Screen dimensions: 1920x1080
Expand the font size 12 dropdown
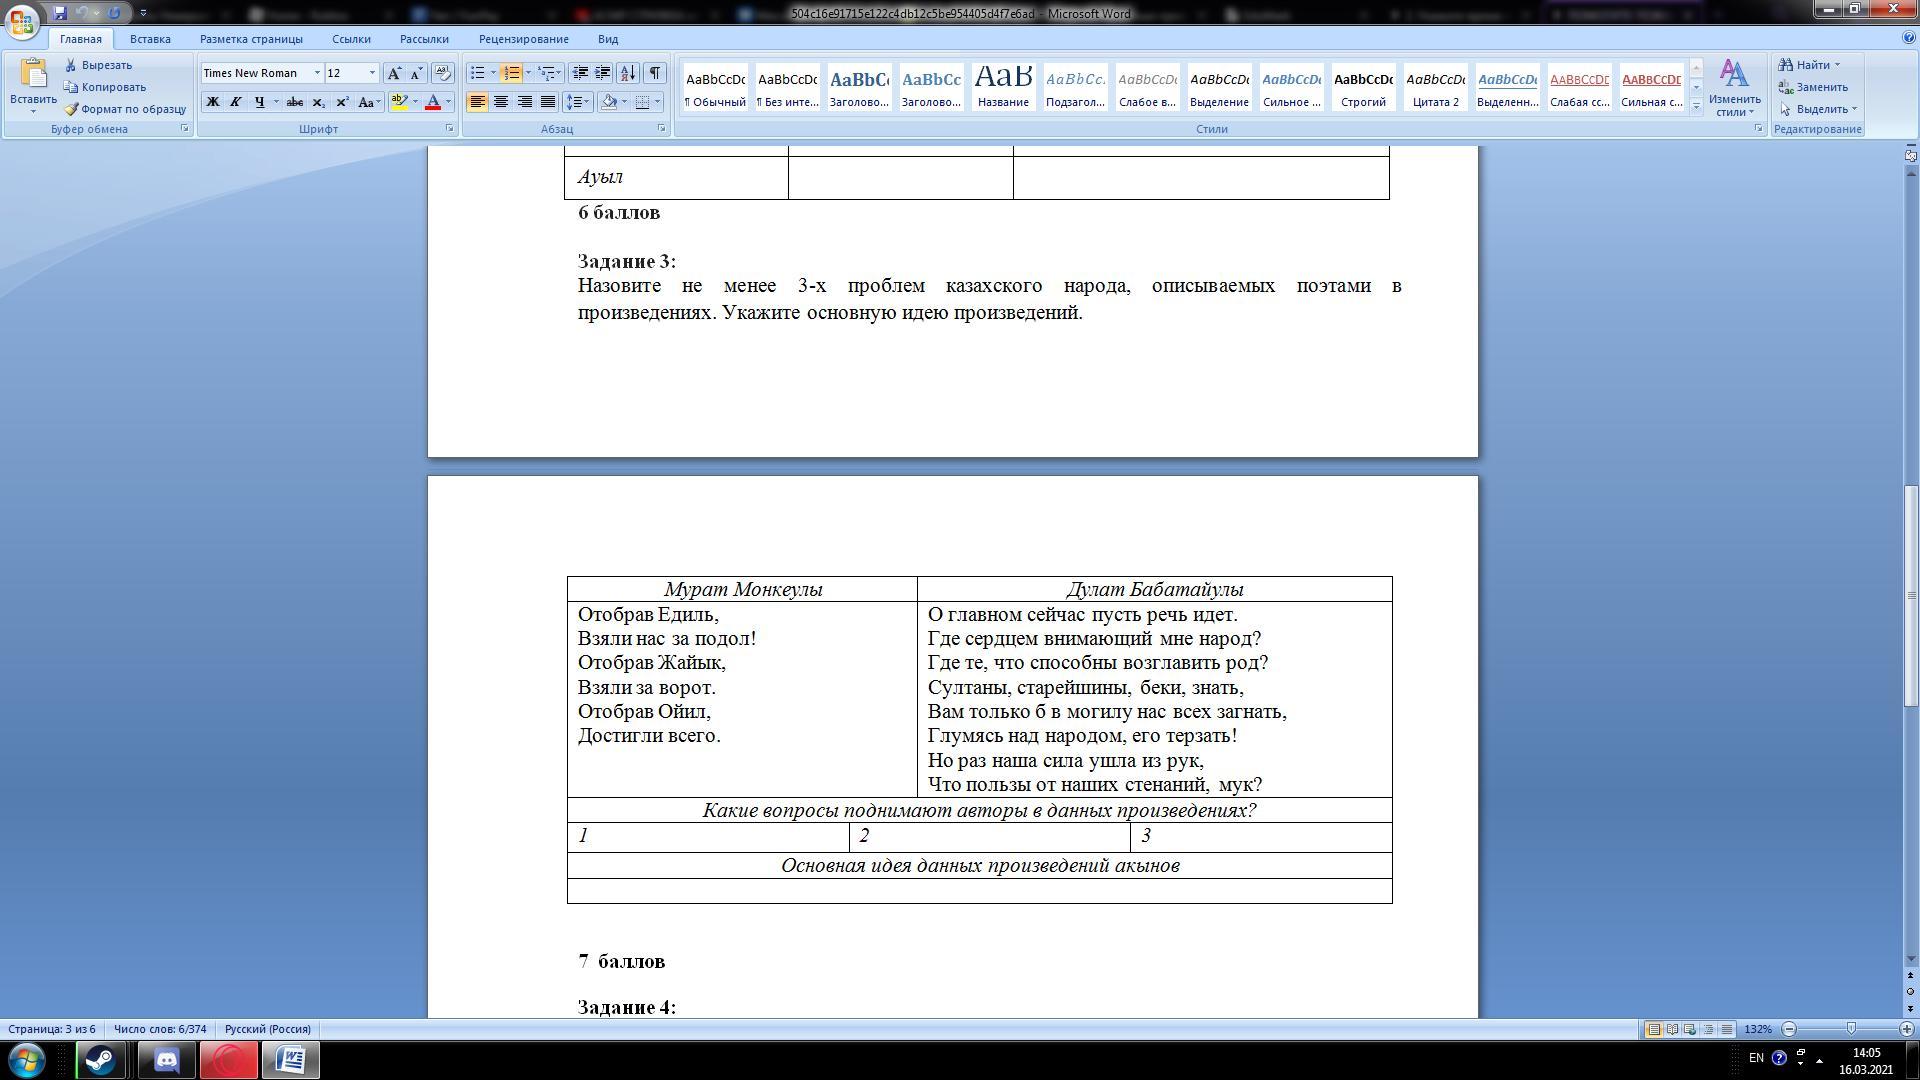(x=372, y=73)
